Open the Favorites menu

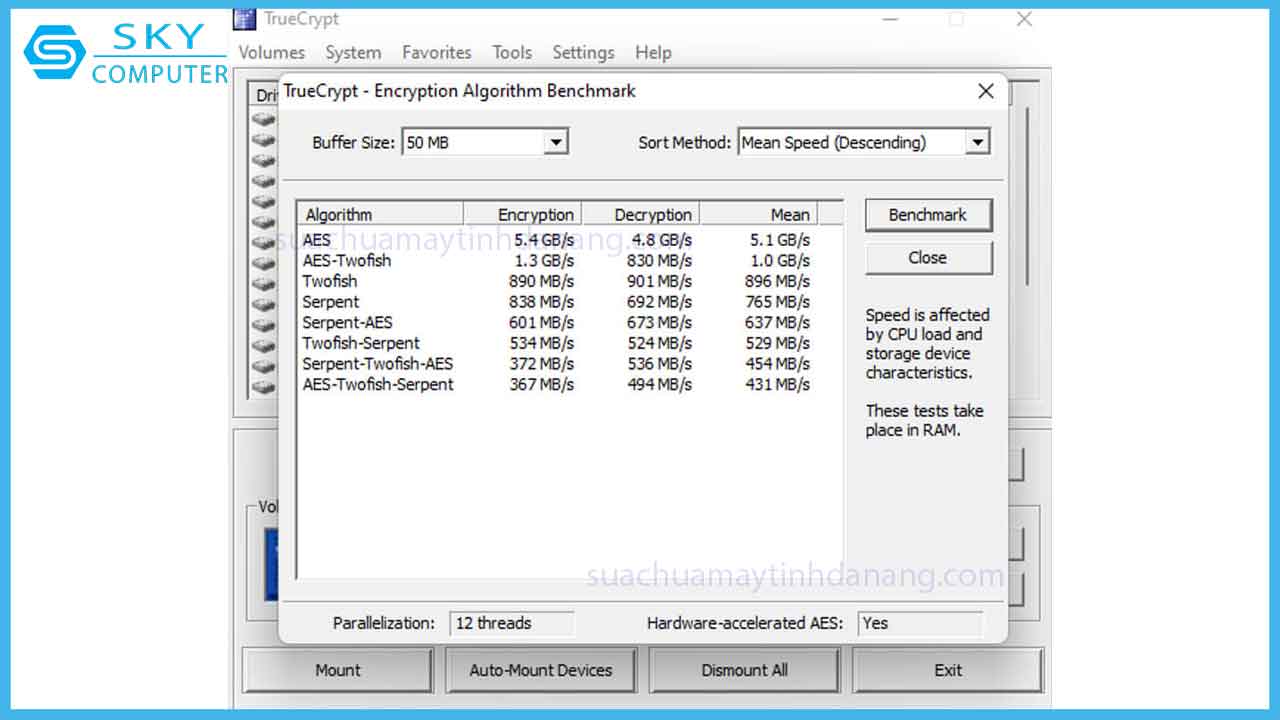pyautogui.click(x=436, y=52)
